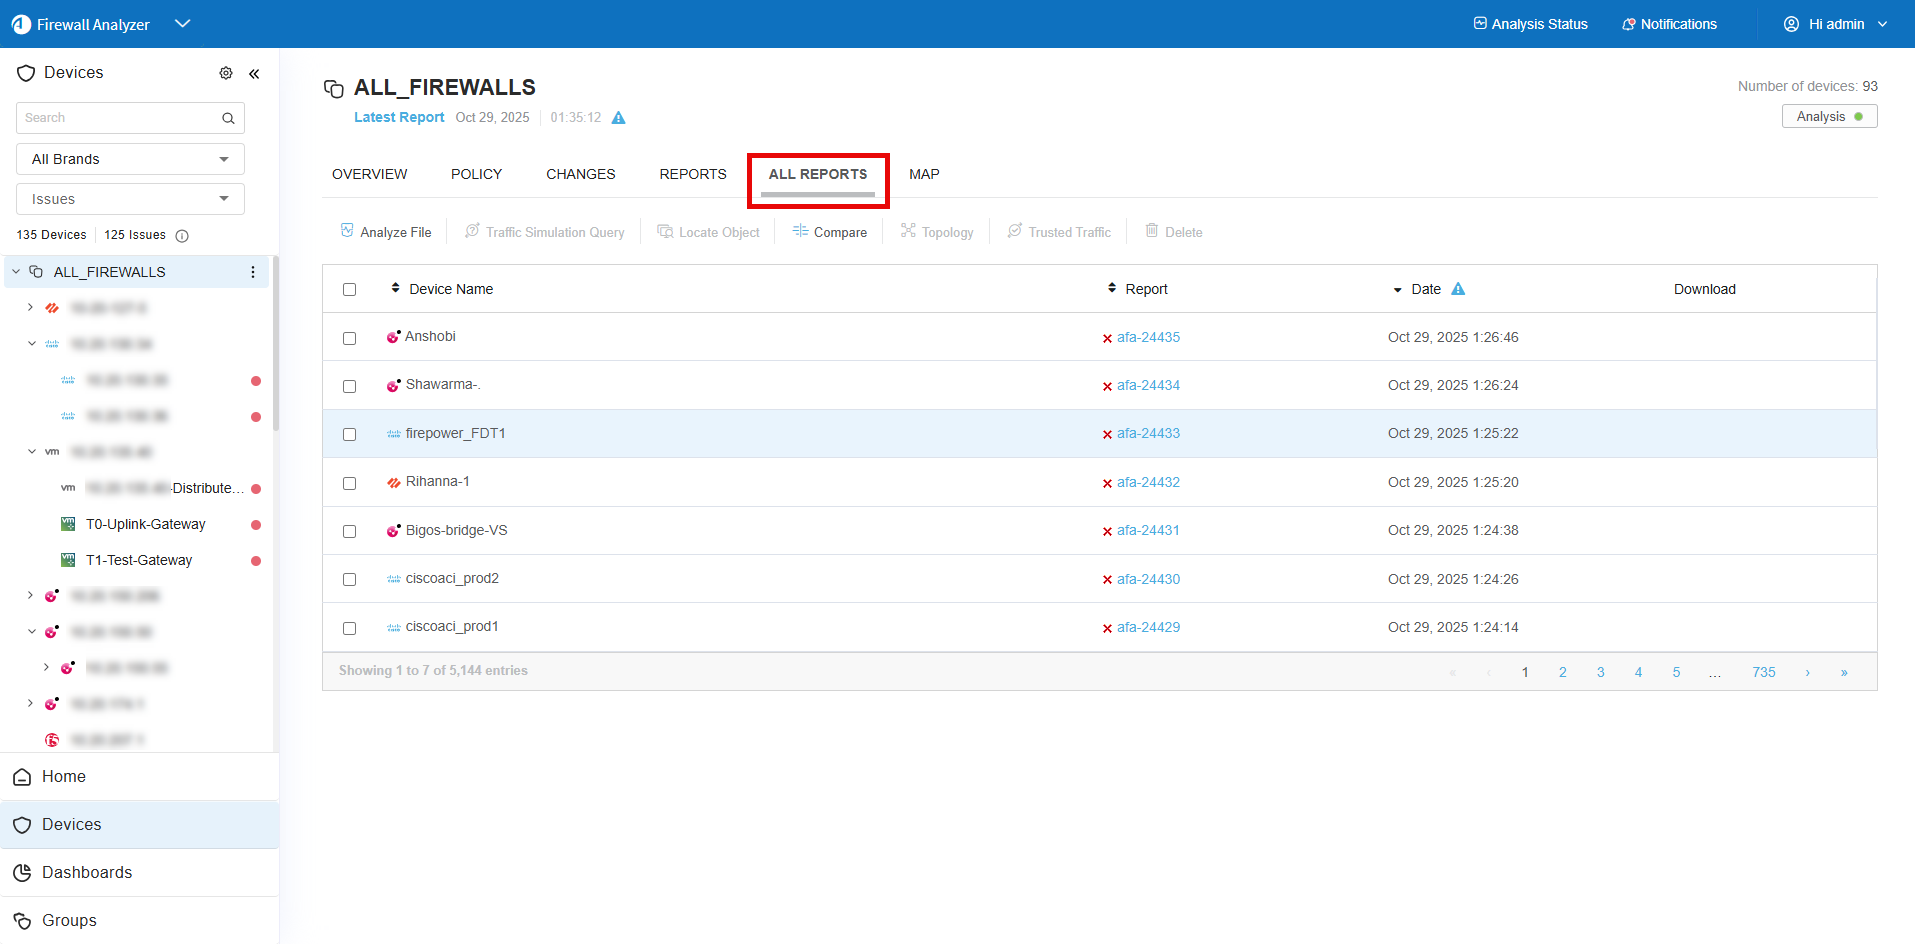Go to page 2 of reports
Image resolution: width=1915 pixels, height=944 pixels.
point(1562,672)
